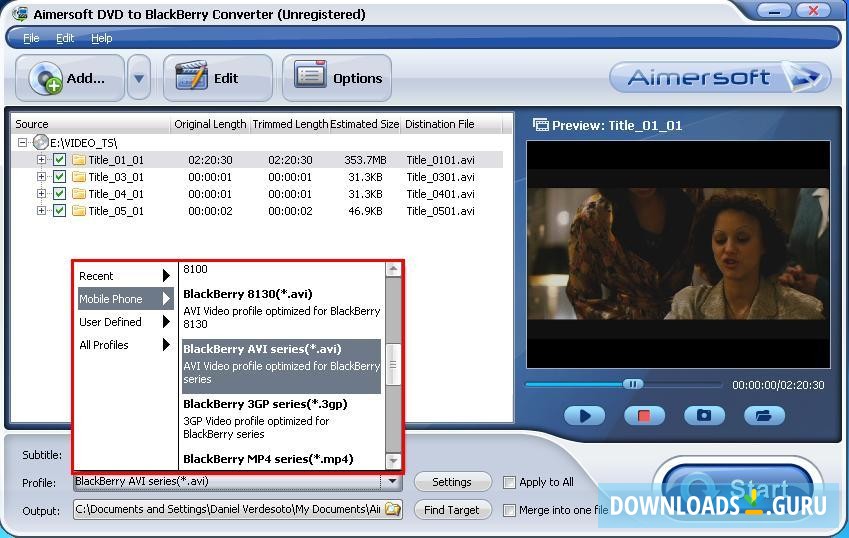Viewport: 849px width, 538px height.
Task: Click the Title_05_01 folder icon
Action: tap(79, 211)
